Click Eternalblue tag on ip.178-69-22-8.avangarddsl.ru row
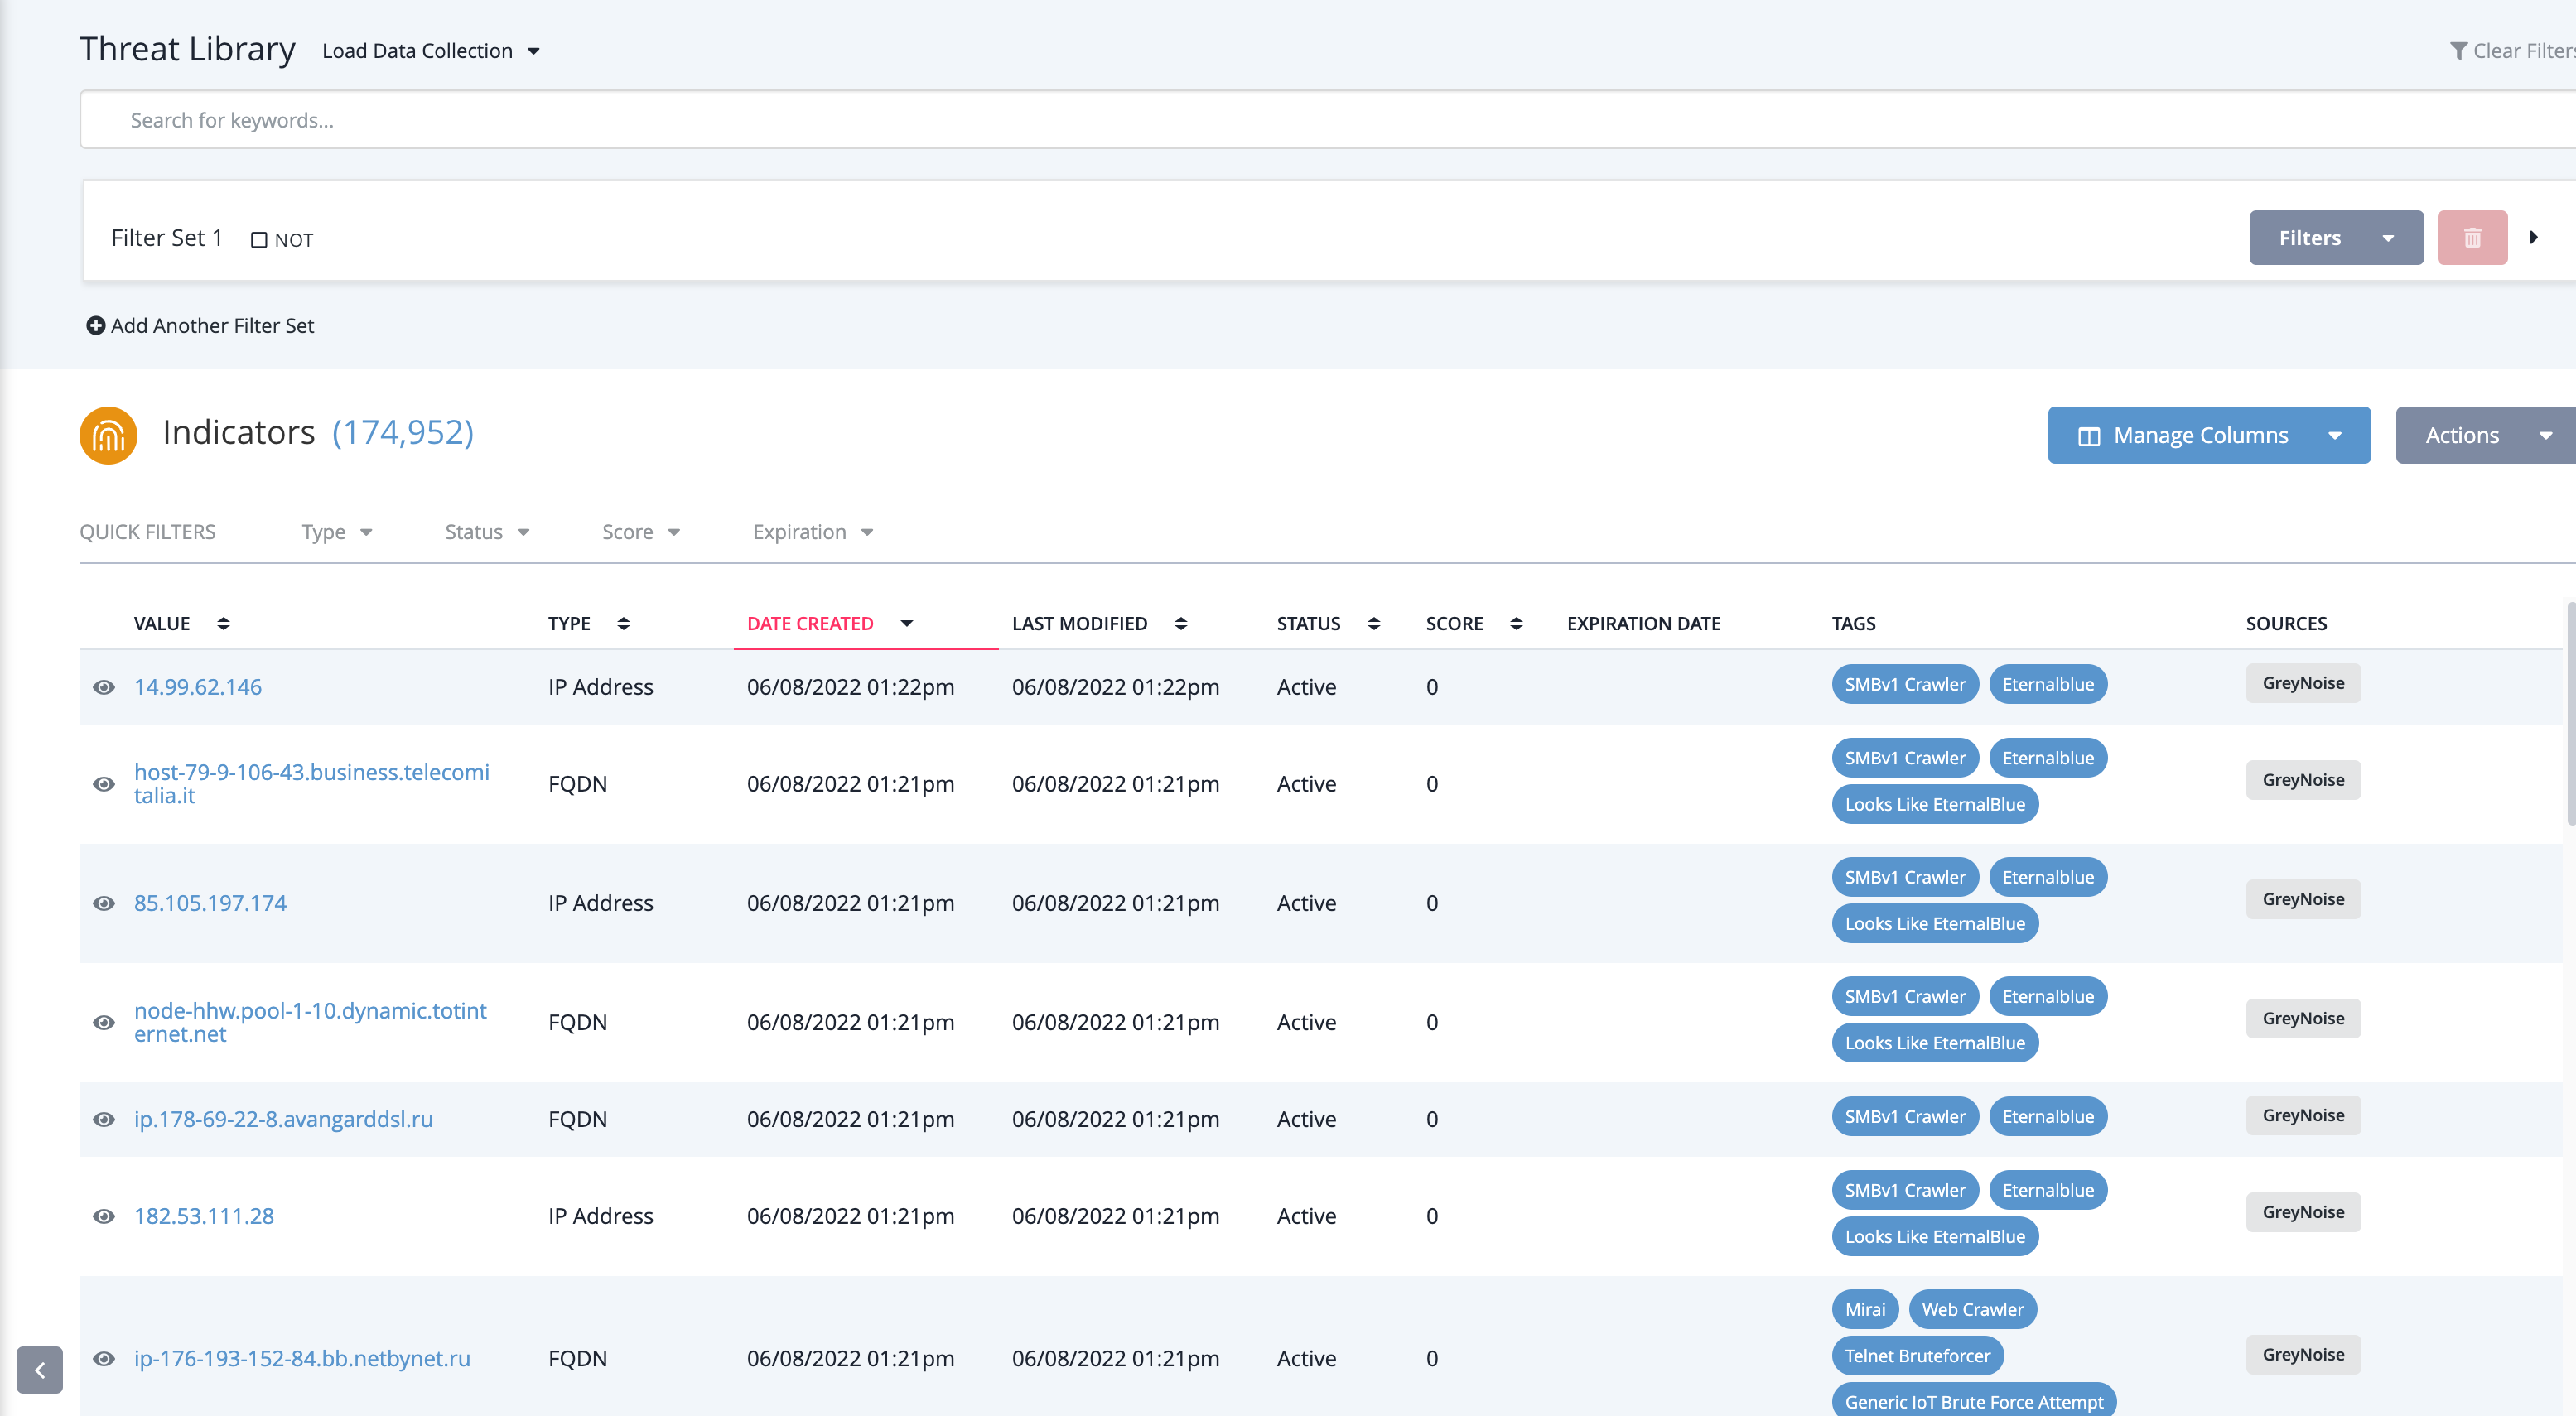This screenshot has height=1416, width=2576. (x=2047, y=1116)
